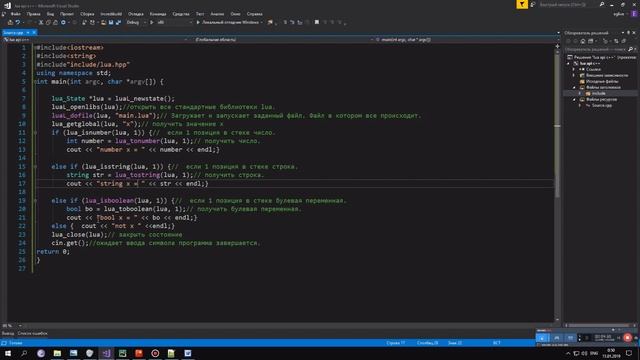Viewport: 640px width, 360px height.
Task: Start the Local Windows Debugger
Action: click(x=229, y=22)
